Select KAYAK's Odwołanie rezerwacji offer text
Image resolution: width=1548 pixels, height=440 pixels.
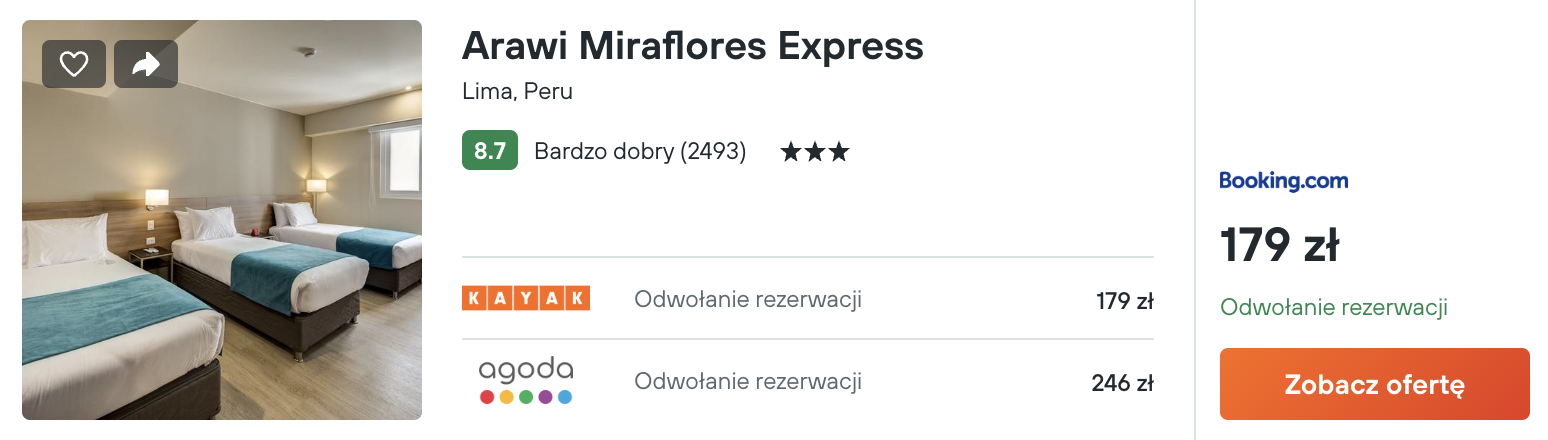pyautogui.click(x=748, y=299)
